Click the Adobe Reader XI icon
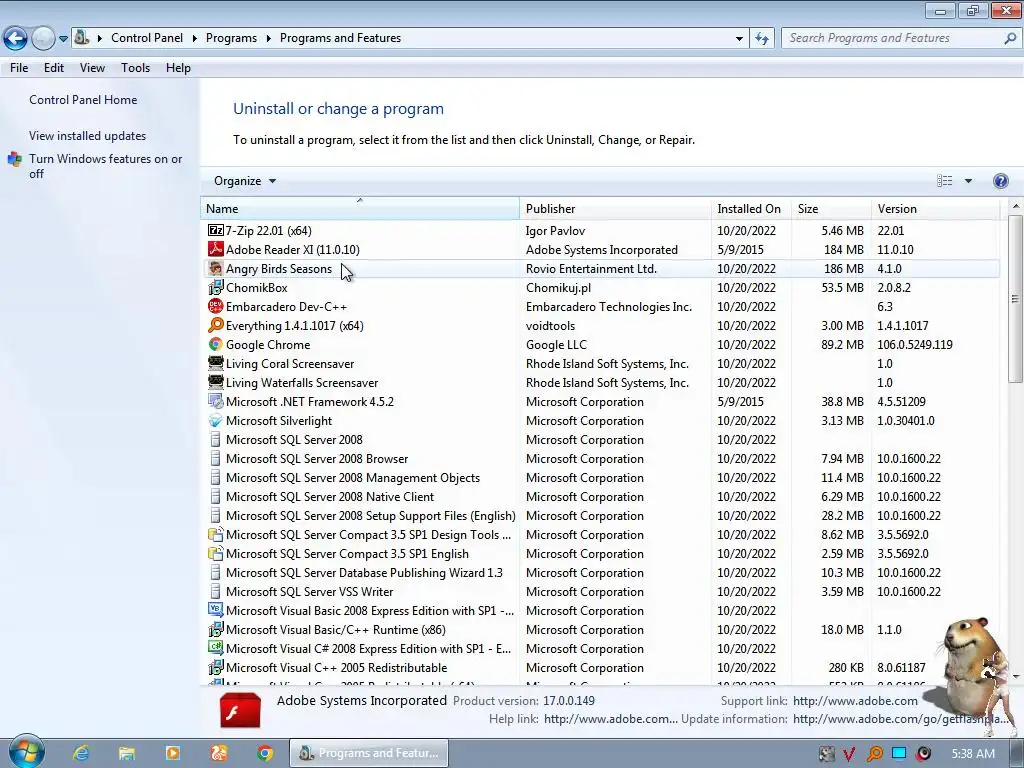Image resolution: width=1024 pixels, height=768 pixels. [216, 249]
